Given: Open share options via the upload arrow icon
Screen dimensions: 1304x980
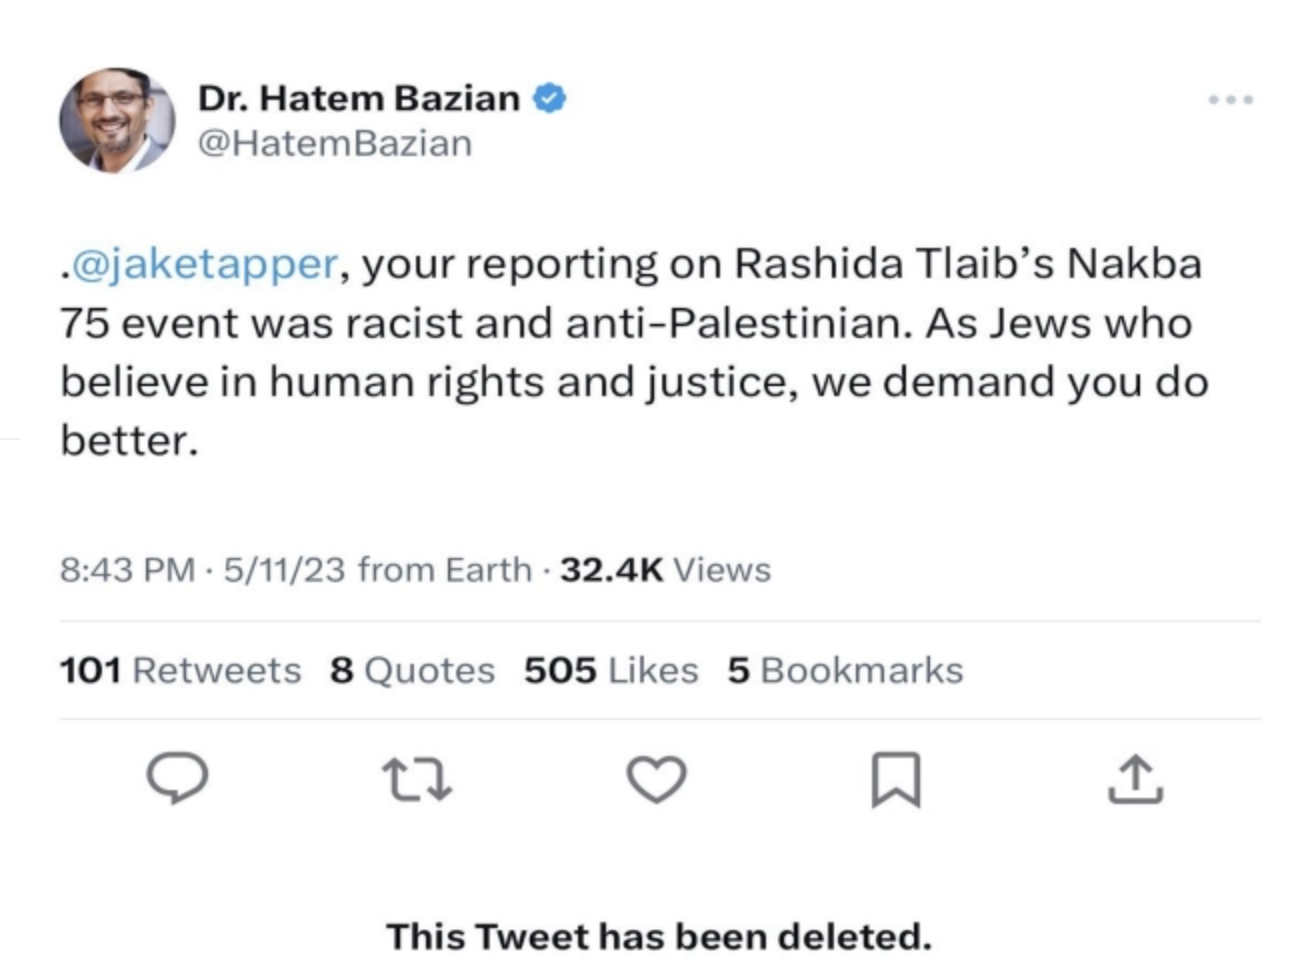Looking at the screenshot, I should coord(1135,779).
